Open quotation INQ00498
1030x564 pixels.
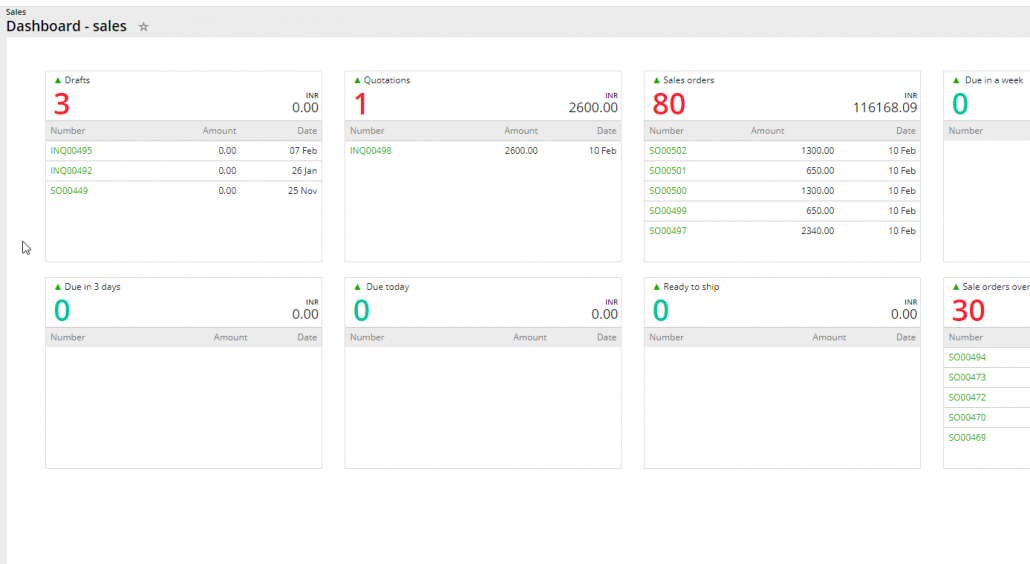point(370,150)
